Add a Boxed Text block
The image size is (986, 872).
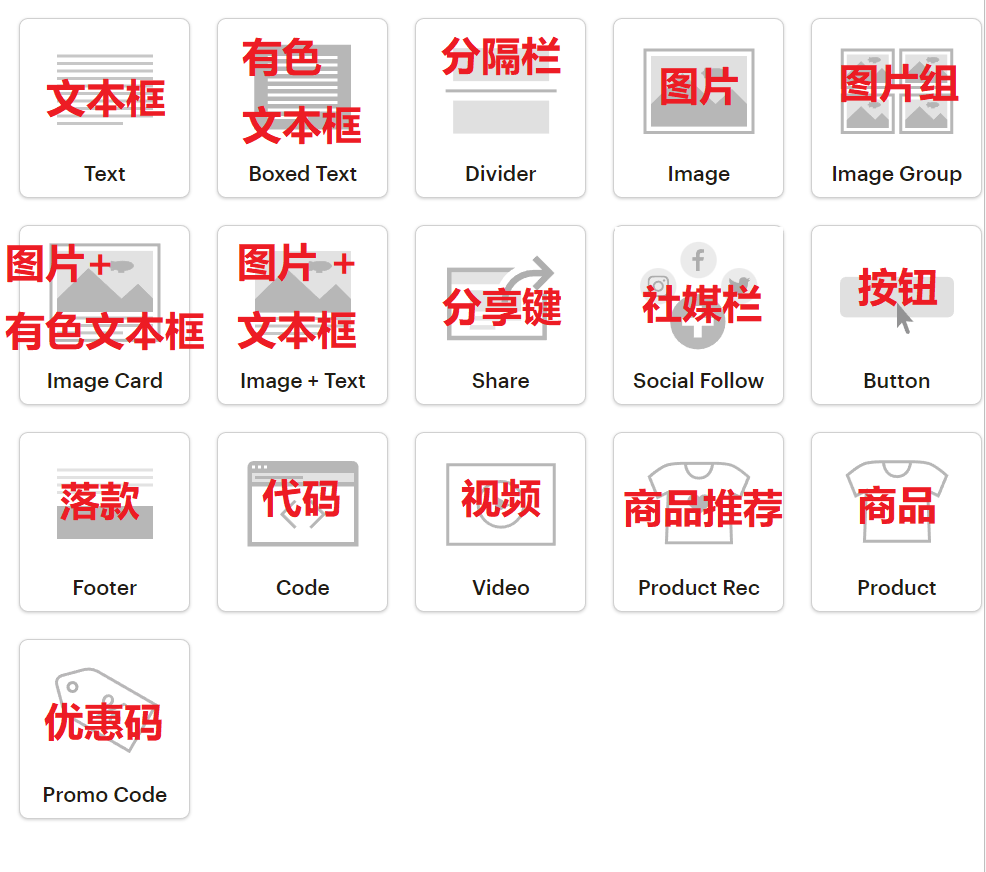point(302,105)
